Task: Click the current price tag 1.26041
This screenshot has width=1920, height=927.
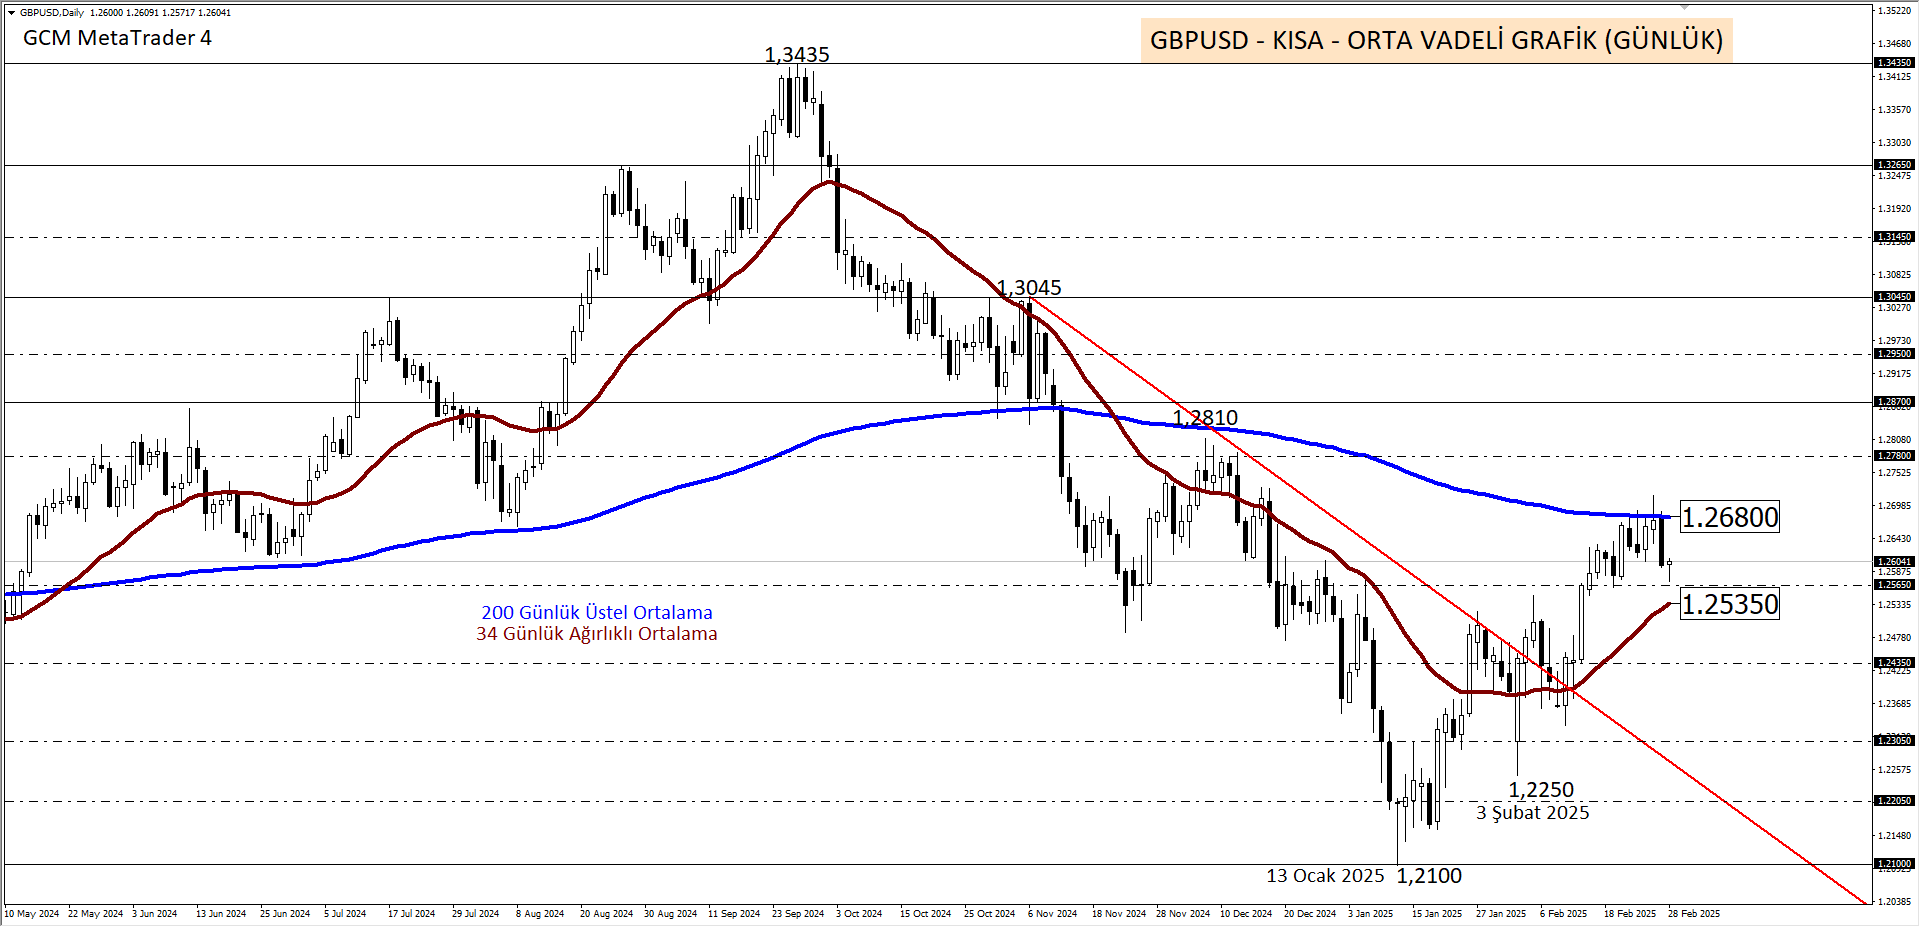Action: 1894,562
